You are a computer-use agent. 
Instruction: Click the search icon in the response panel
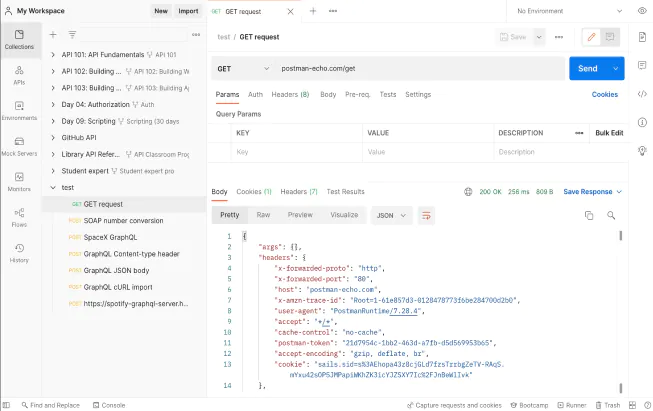[610, 215]
